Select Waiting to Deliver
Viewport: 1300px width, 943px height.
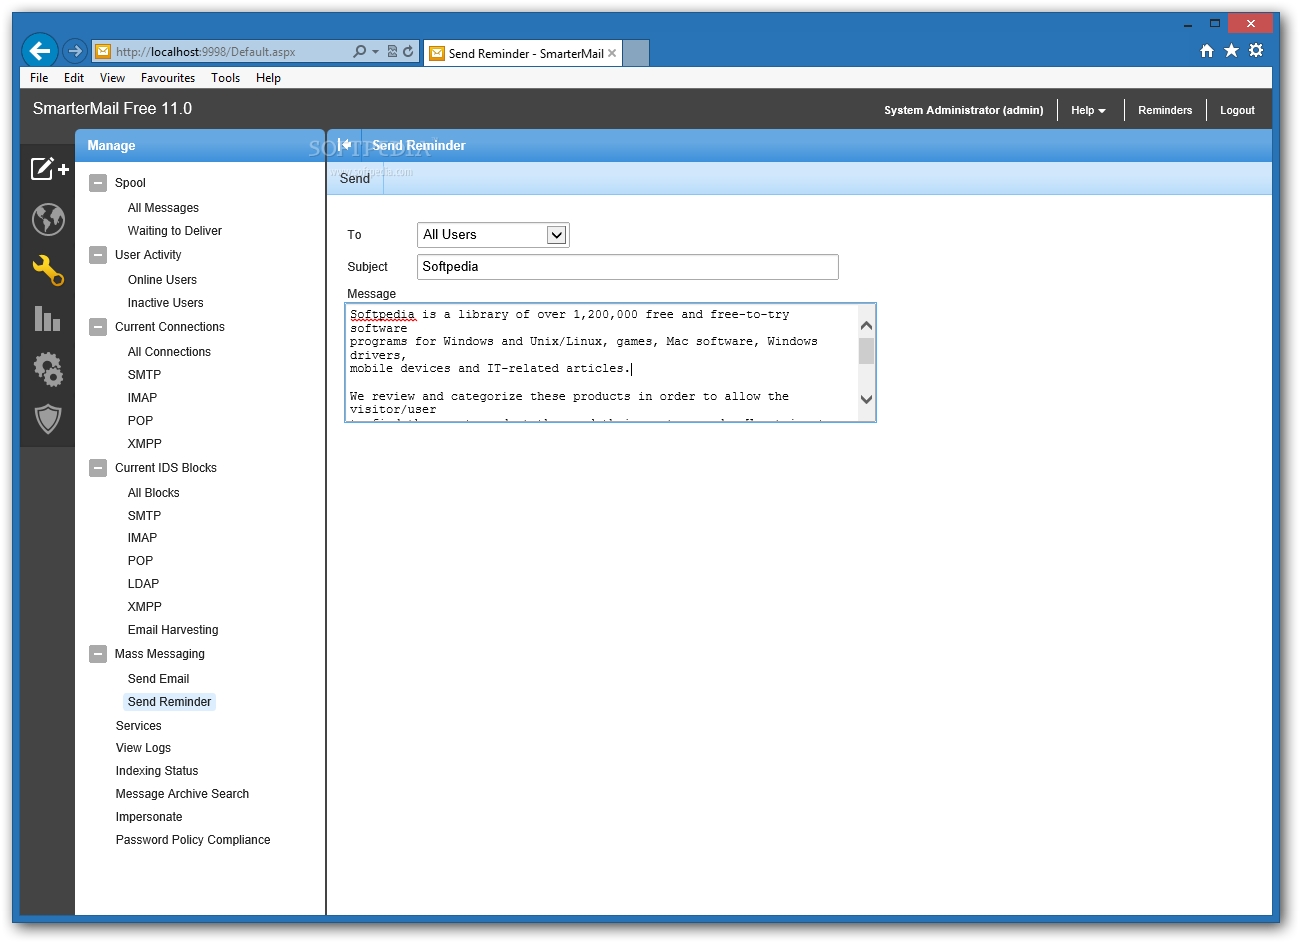pyautogui.click(x=175, y=231)
